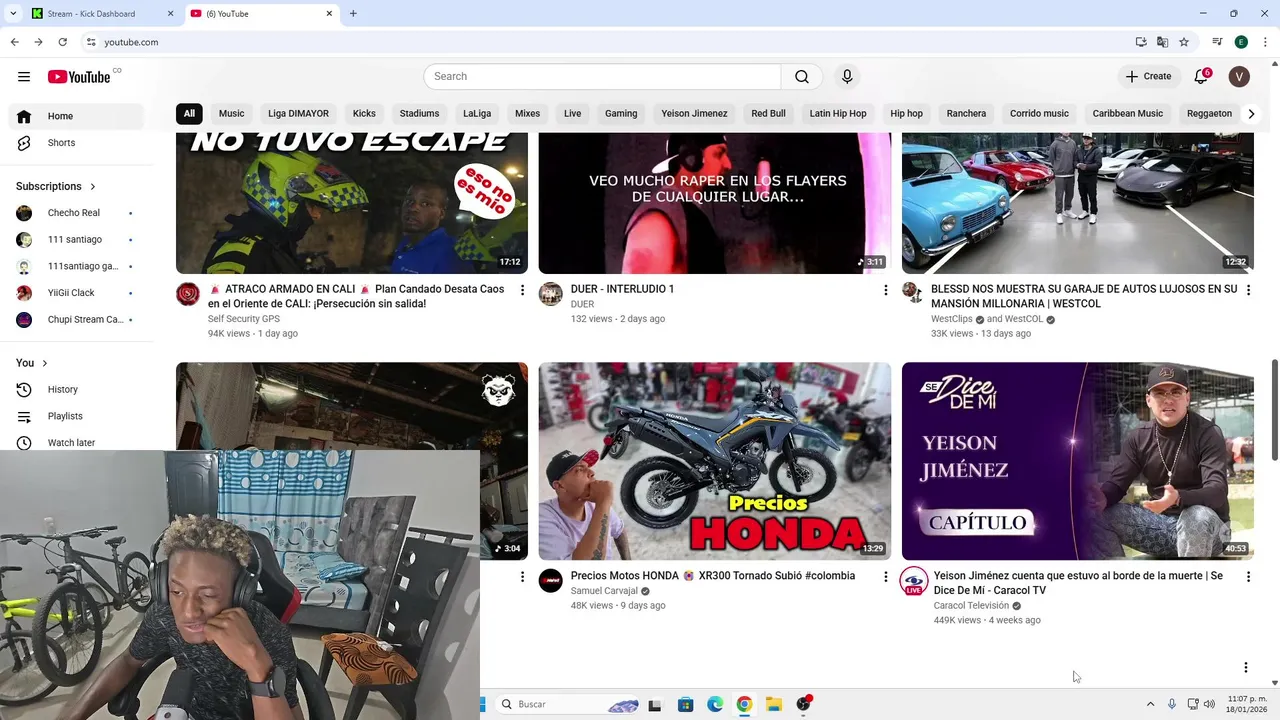Screen dimensions: 1280x720
Task: Open Chupi Stream Ca... subscription channel
Action: 76,320
